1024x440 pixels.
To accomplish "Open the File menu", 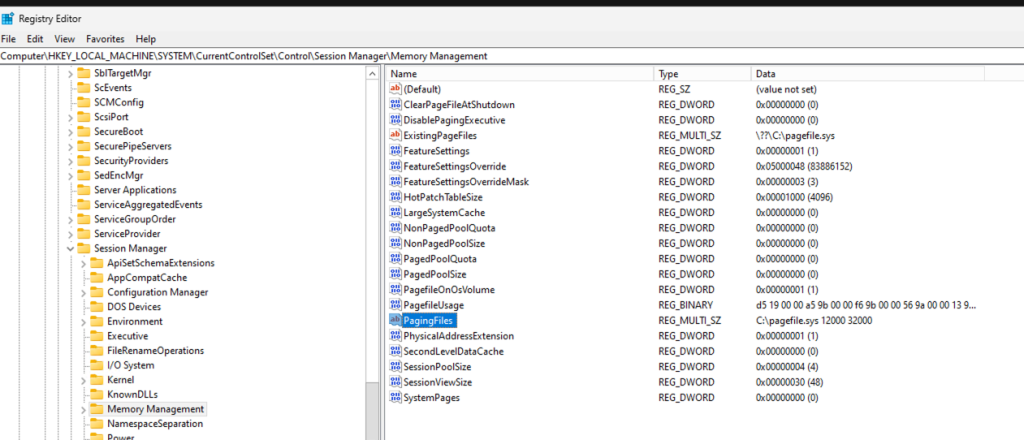I will pyautogui.click(x=9, y=38).
